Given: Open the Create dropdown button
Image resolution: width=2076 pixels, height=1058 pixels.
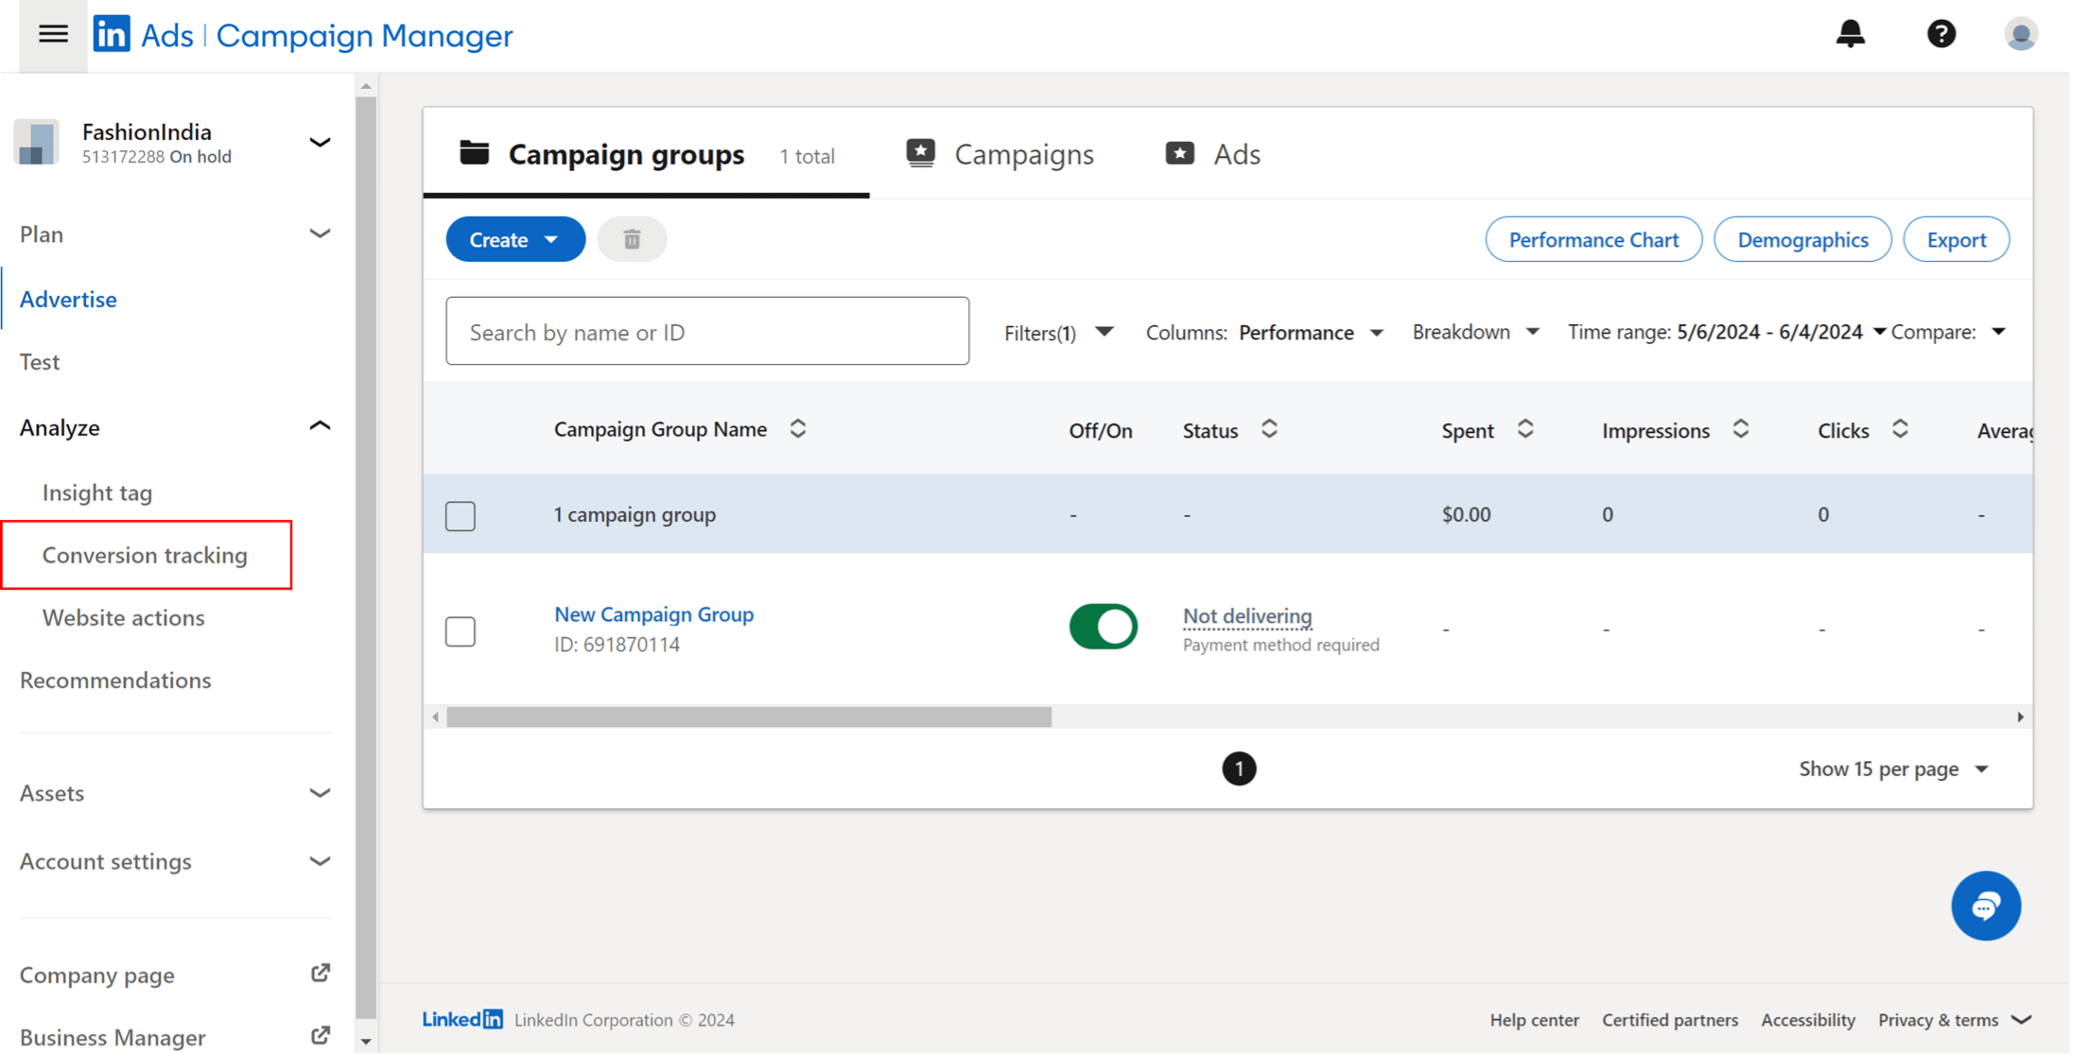Looking at the screenshot, I should click(515, 239).
